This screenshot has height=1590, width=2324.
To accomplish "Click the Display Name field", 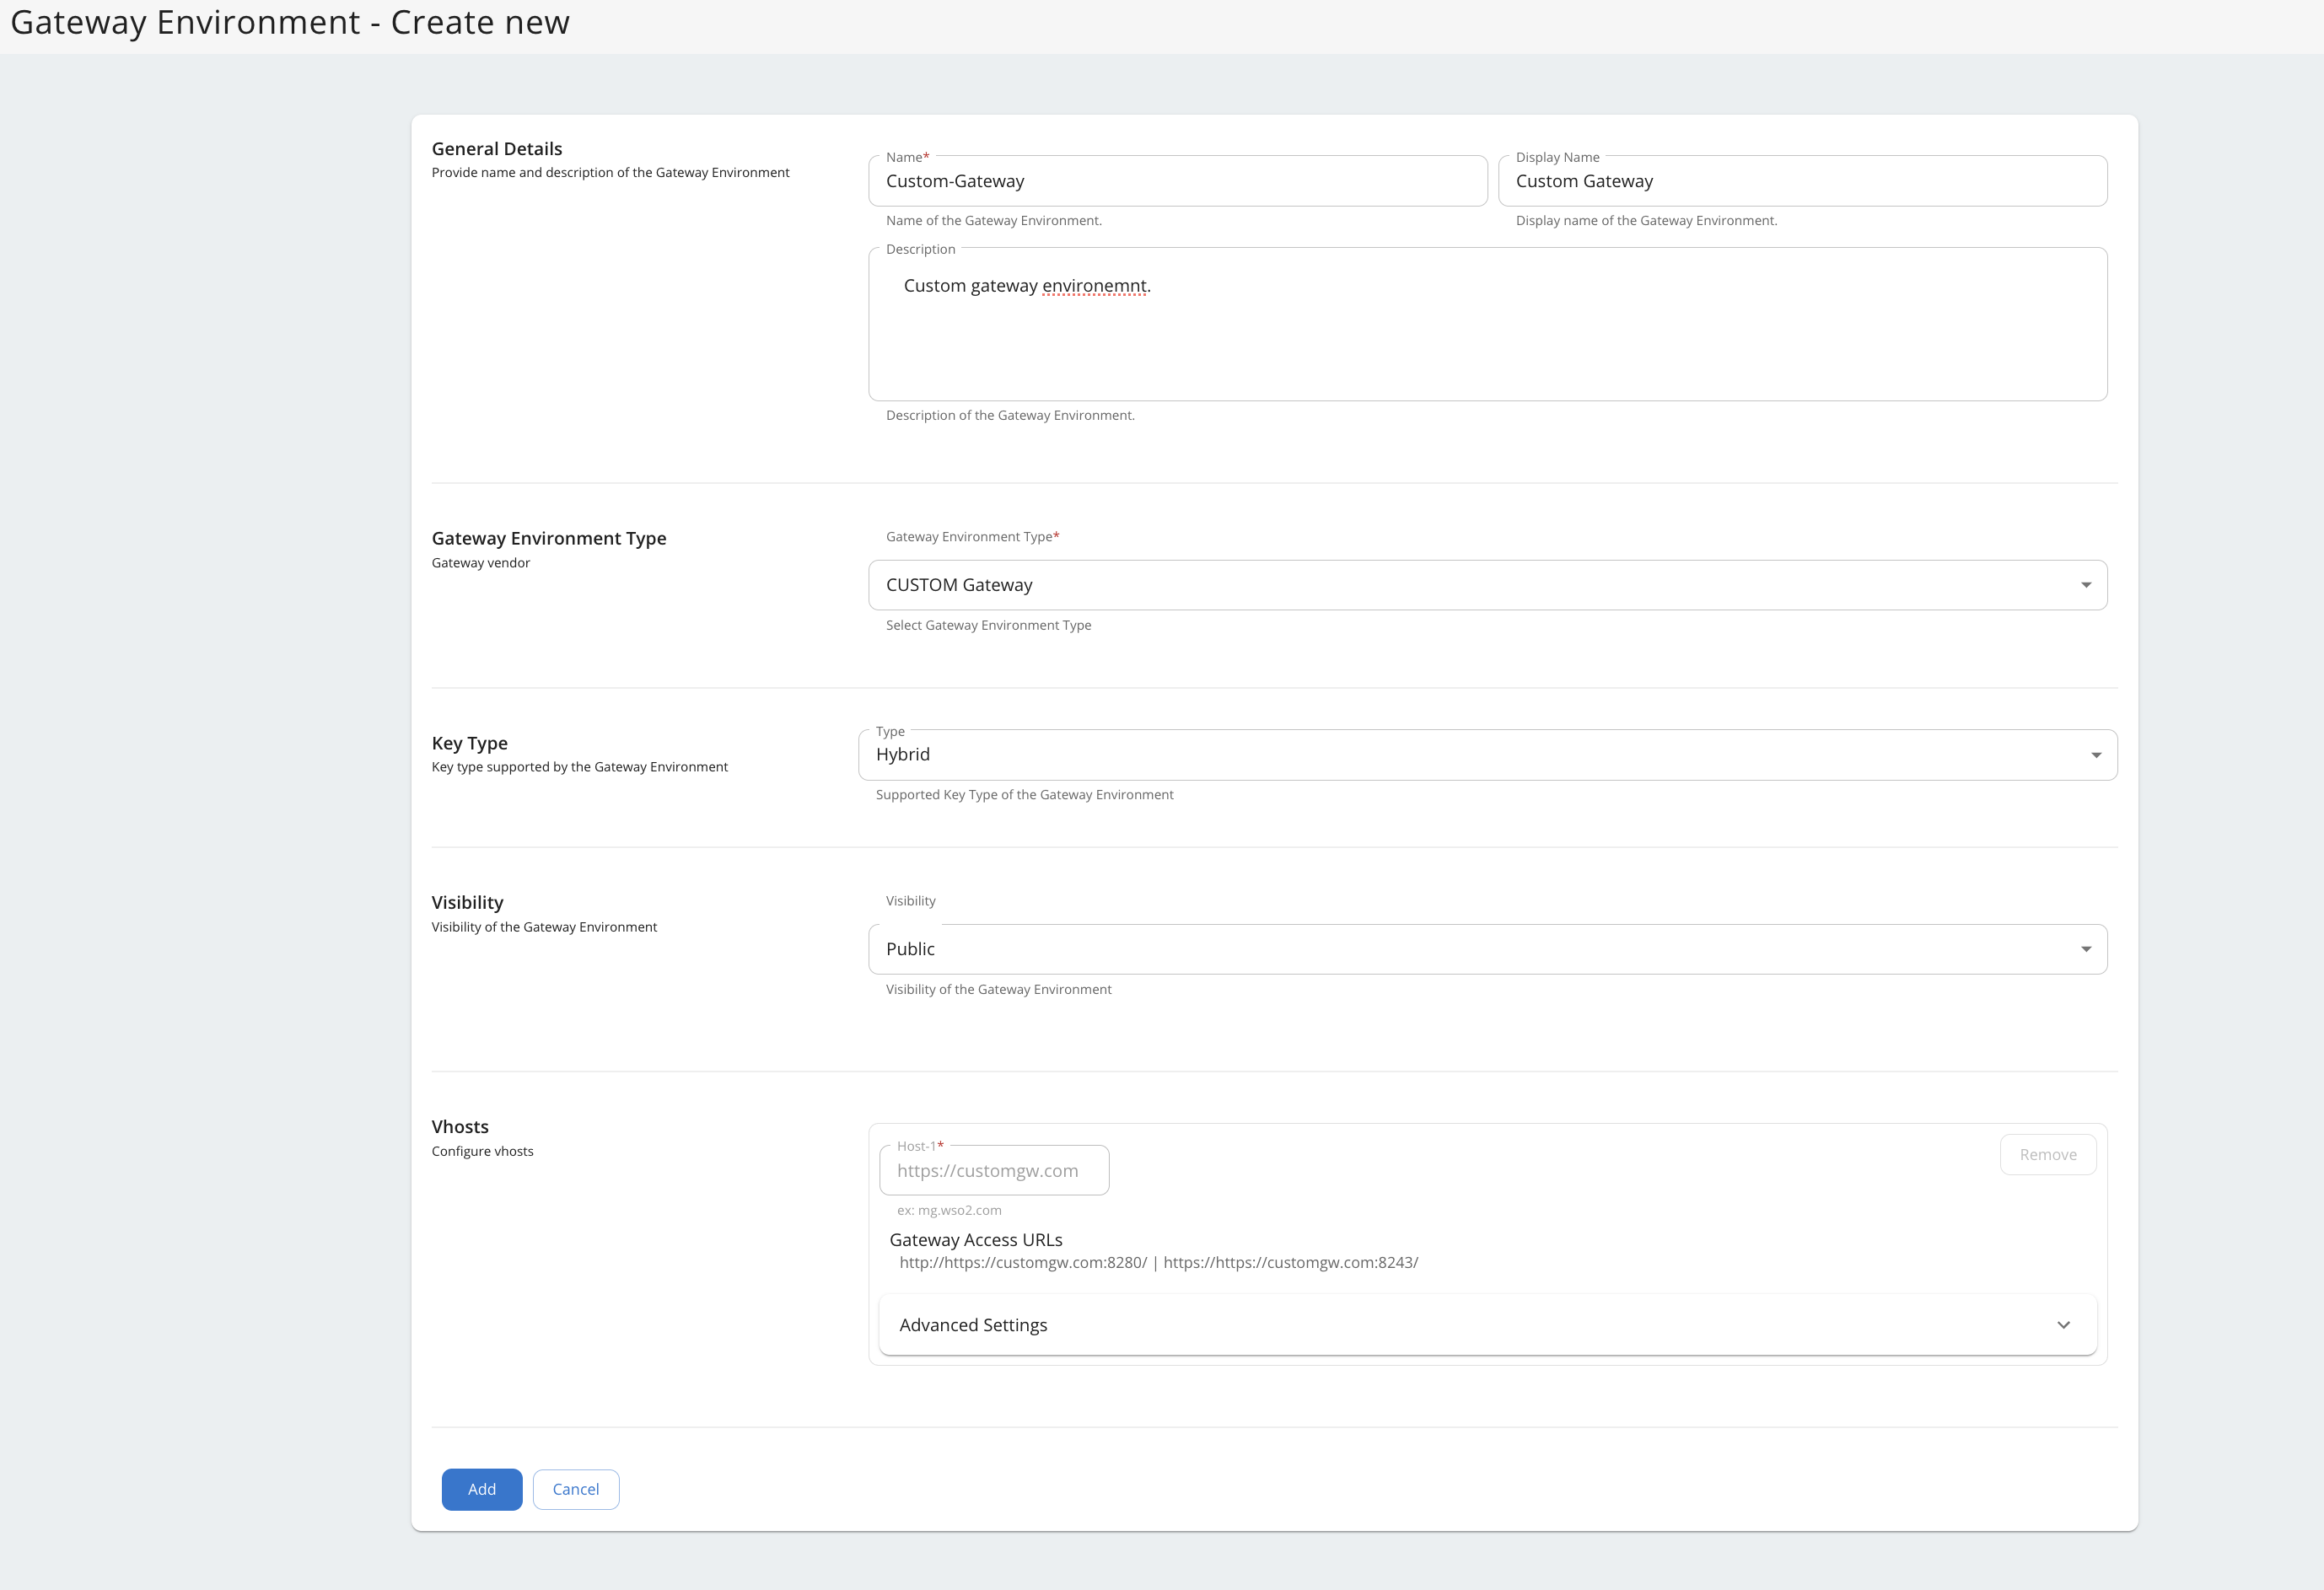I will point(1803,181).
